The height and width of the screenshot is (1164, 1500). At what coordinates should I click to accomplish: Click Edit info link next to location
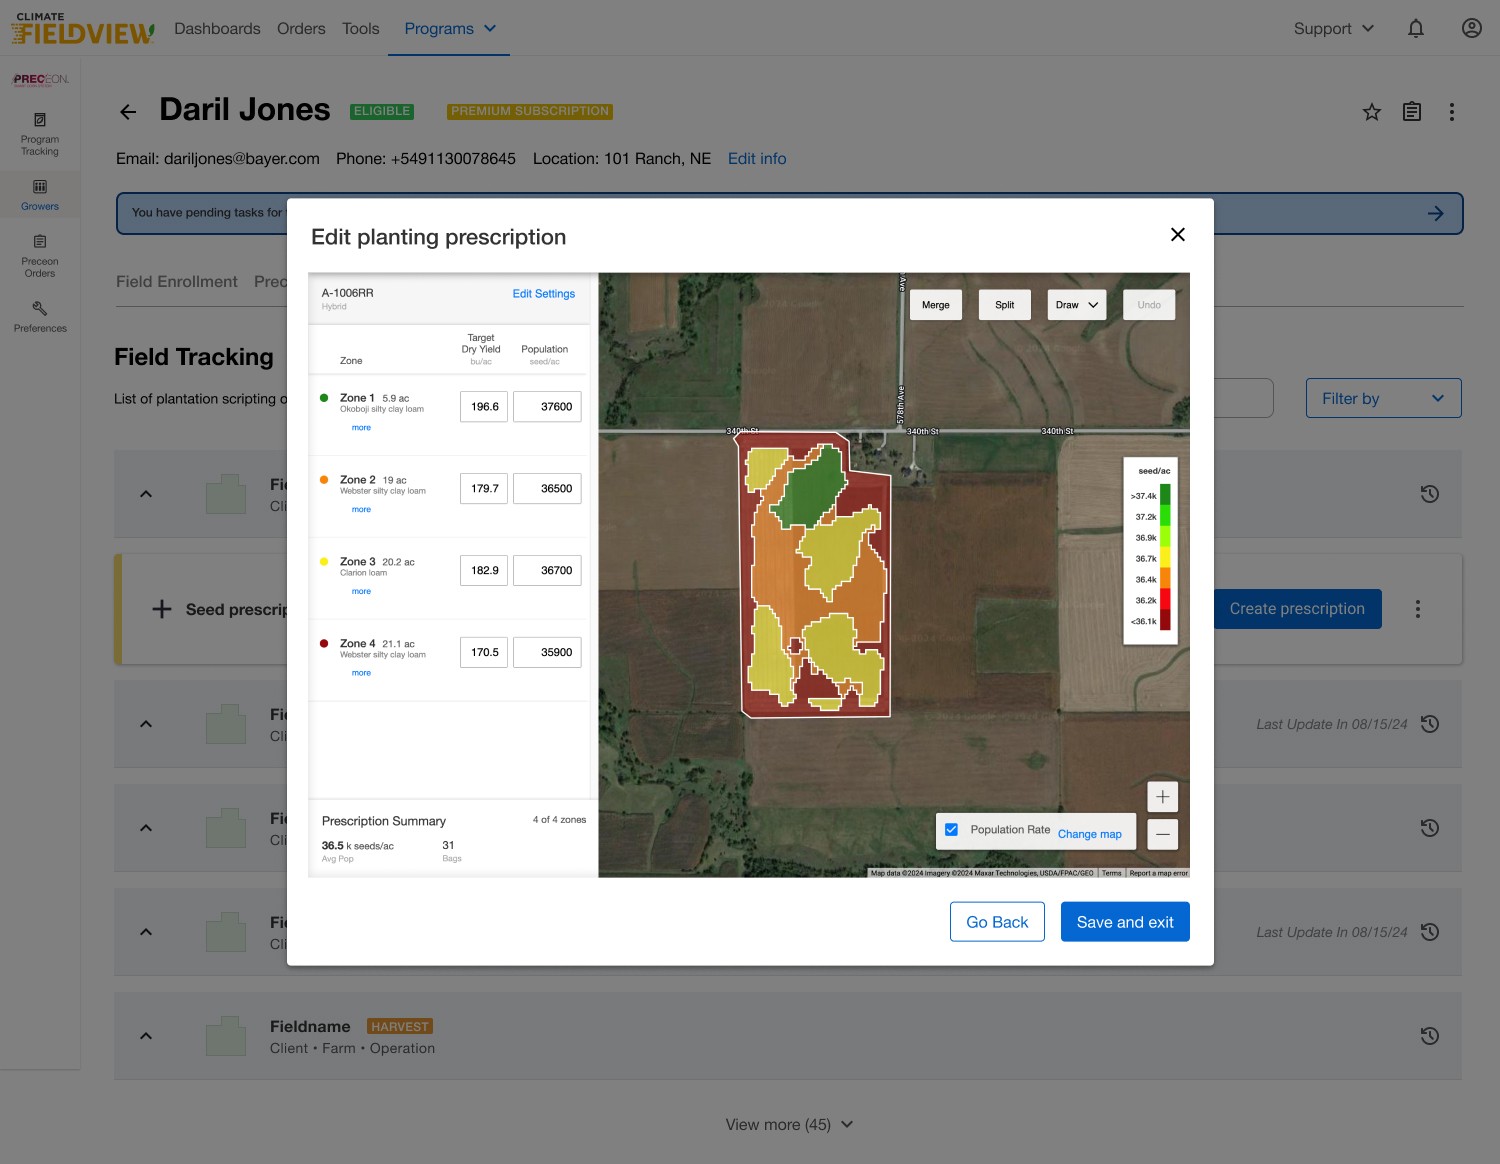[x=757, y=159]
